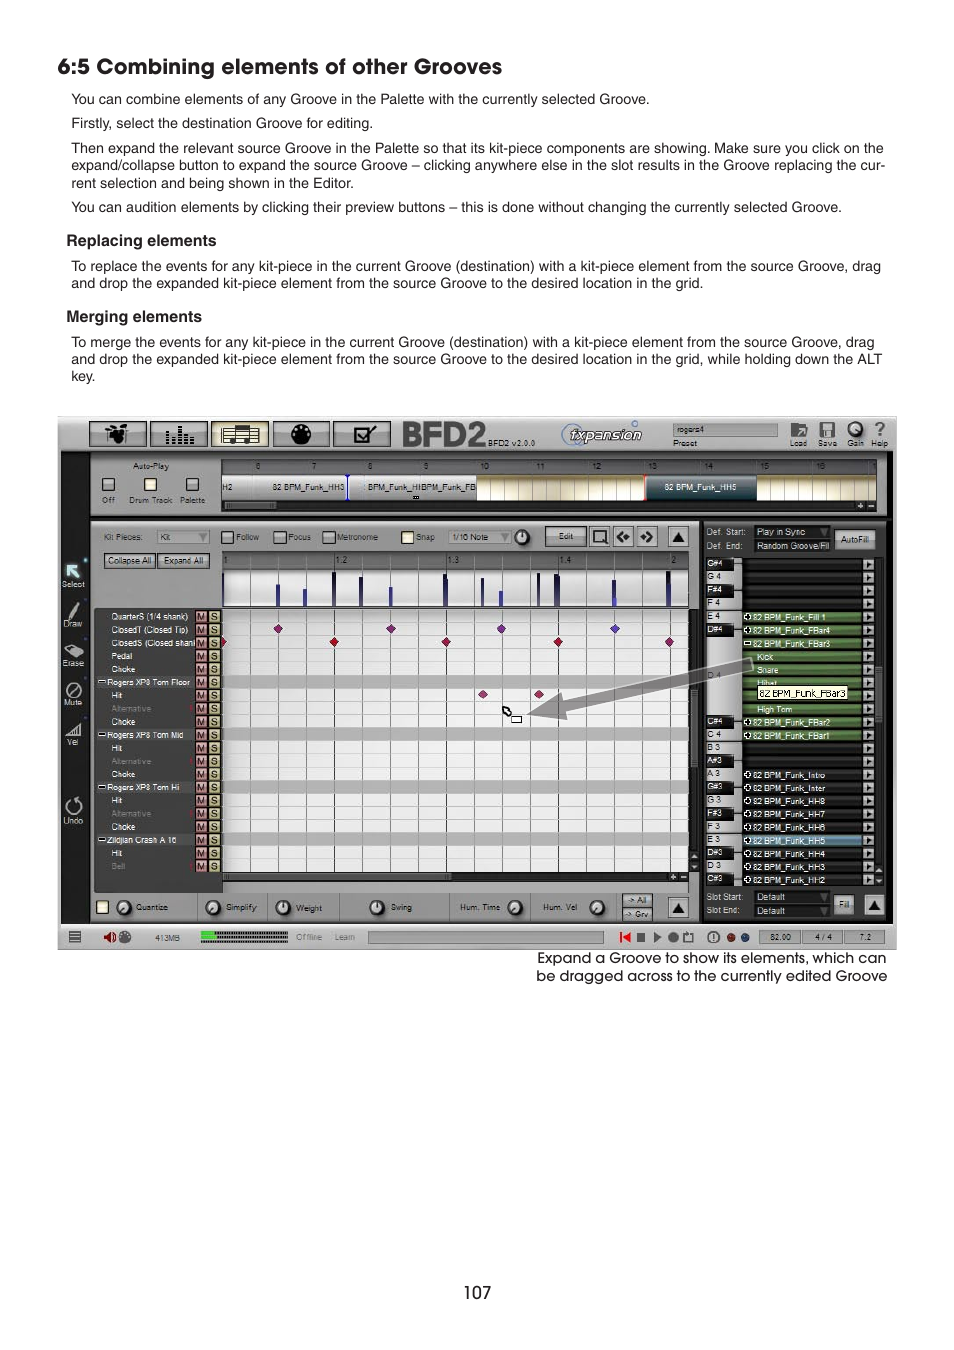954x1350 pixels.
Task: Click the AutoFill button
Action: point(855,539)
